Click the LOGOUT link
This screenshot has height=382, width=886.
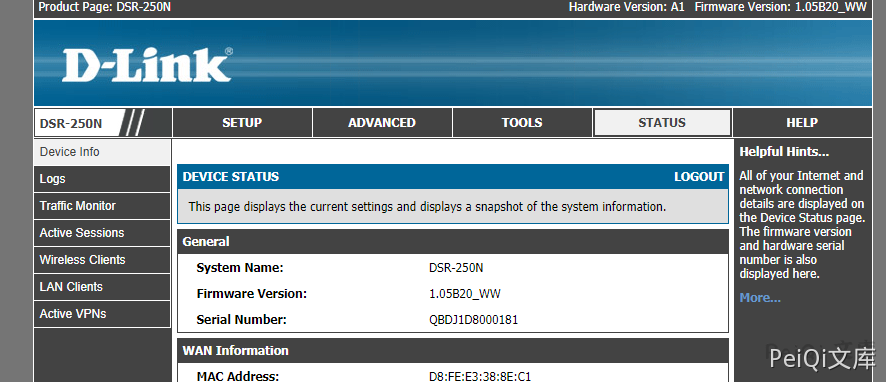(699, 177)
